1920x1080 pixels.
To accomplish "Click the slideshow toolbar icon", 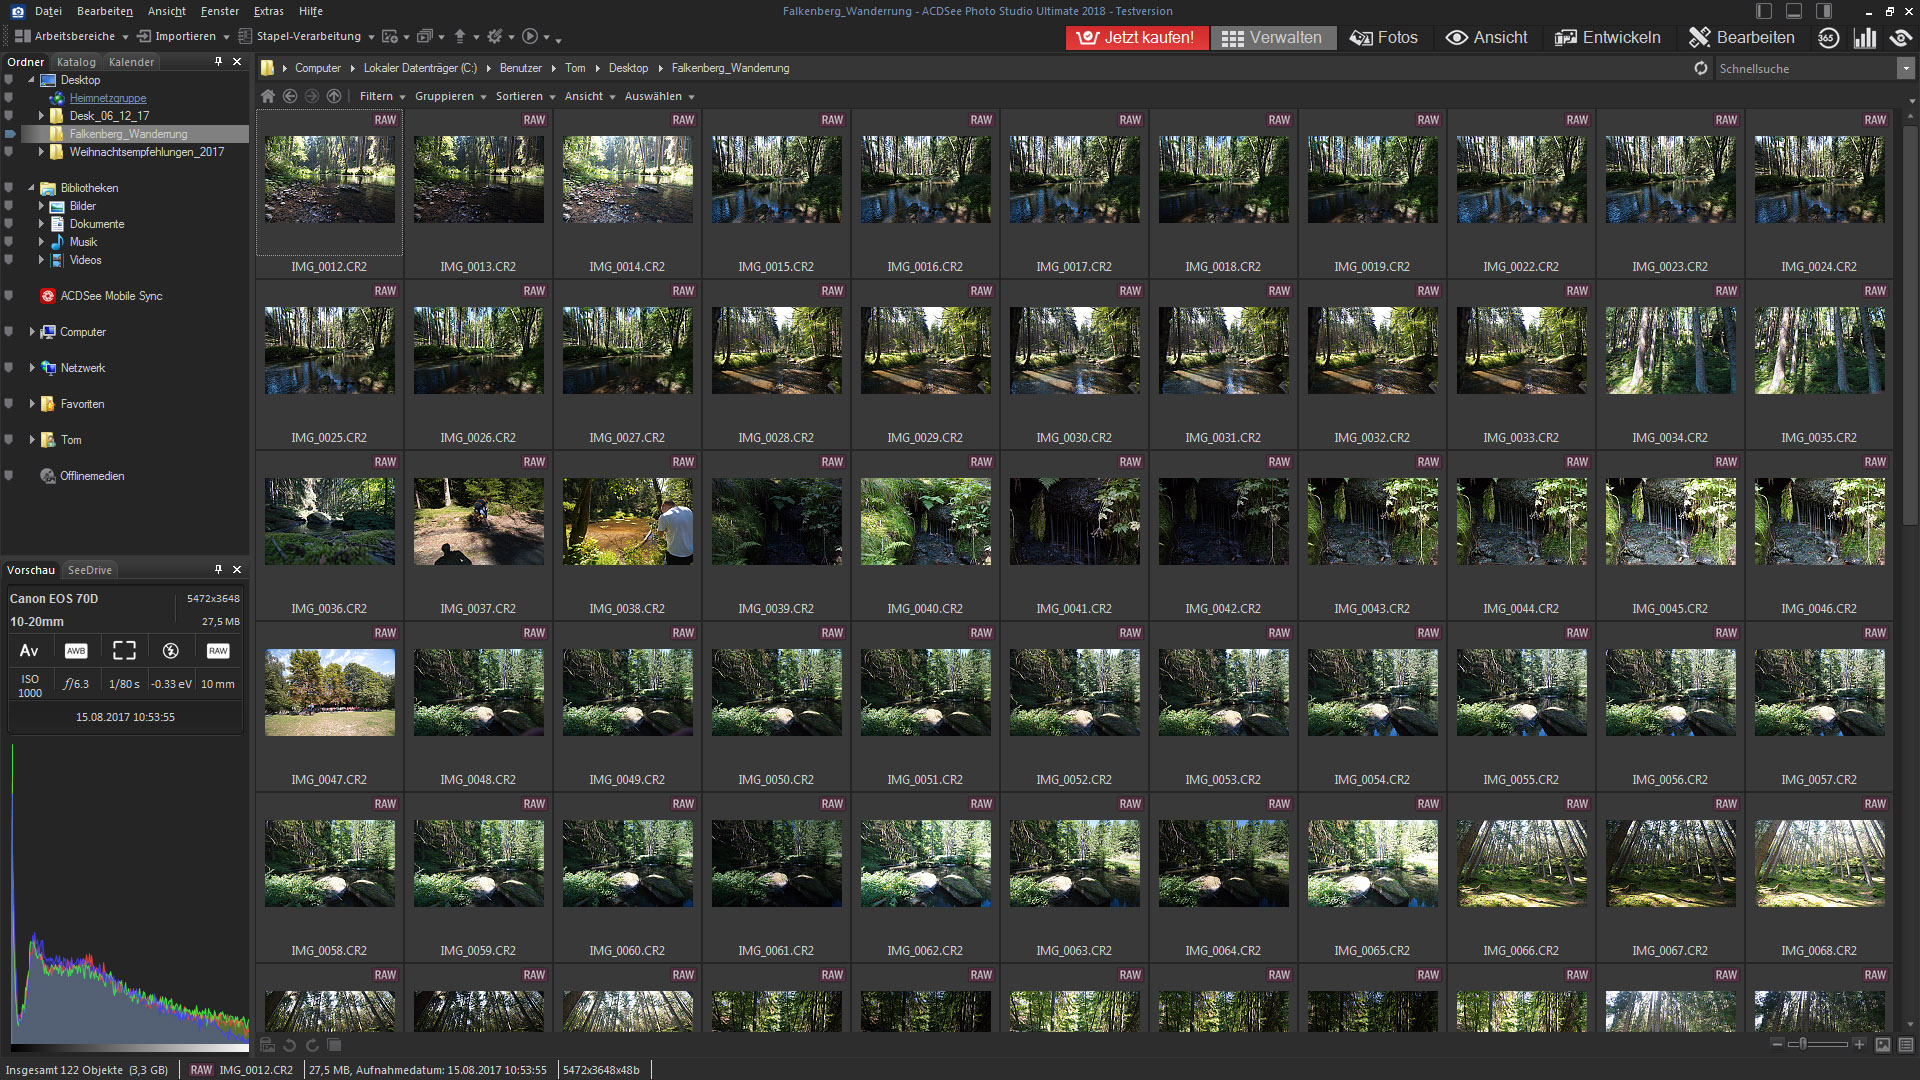I will click(425, 36).
